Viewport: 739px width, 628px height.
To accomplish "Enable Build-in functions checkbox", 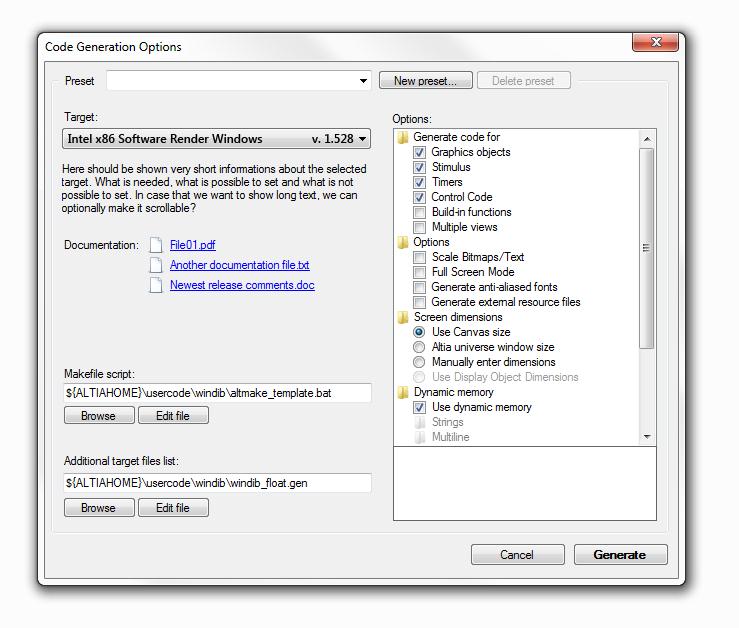I will tap(419, 212).
